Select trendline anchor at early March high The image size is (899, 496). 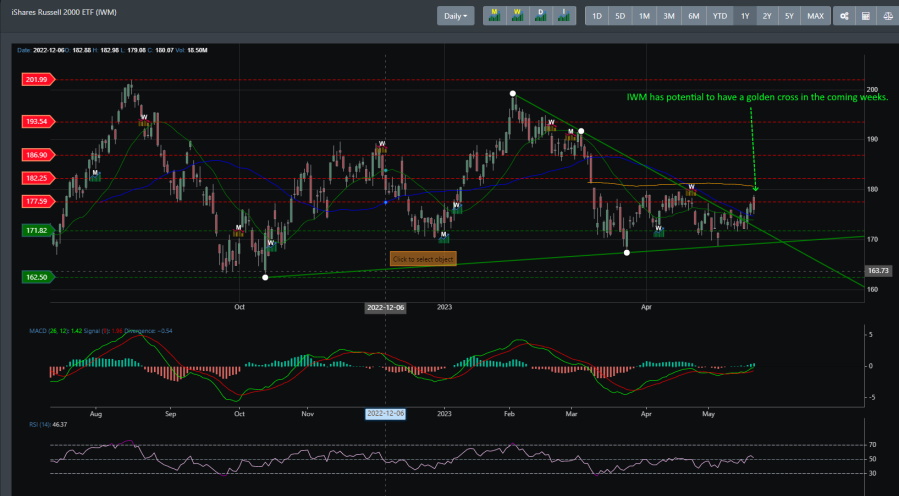[581, 131]
